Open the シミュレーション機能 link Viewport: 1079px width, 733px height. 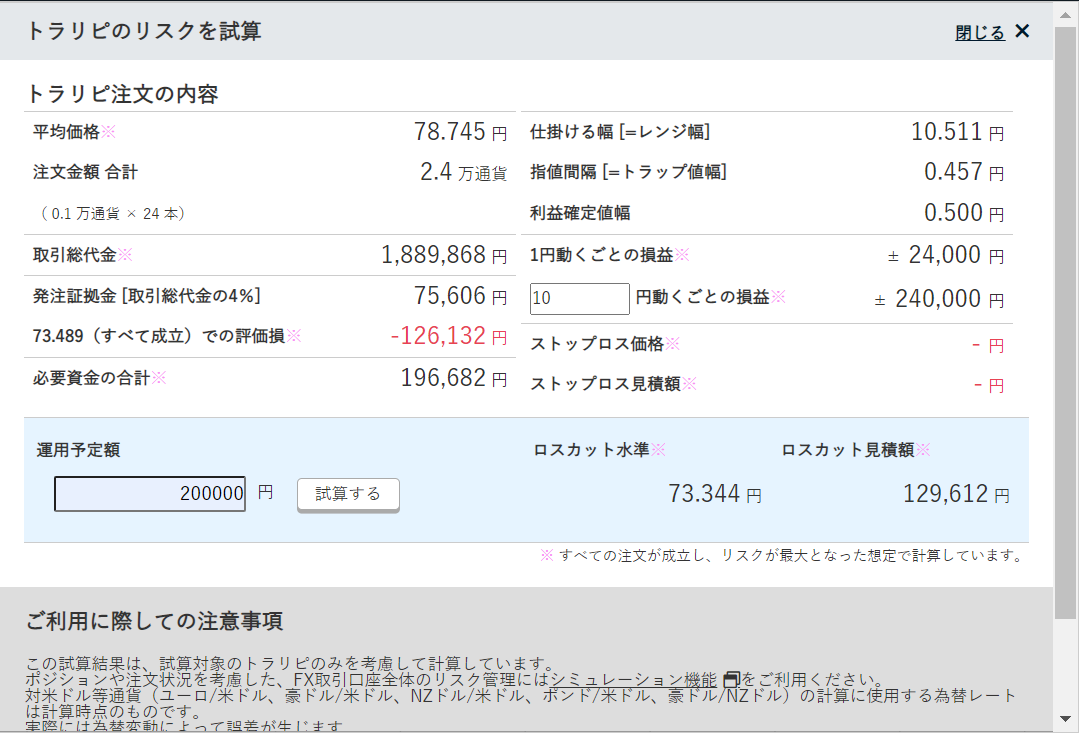click(x=634, y=679)
